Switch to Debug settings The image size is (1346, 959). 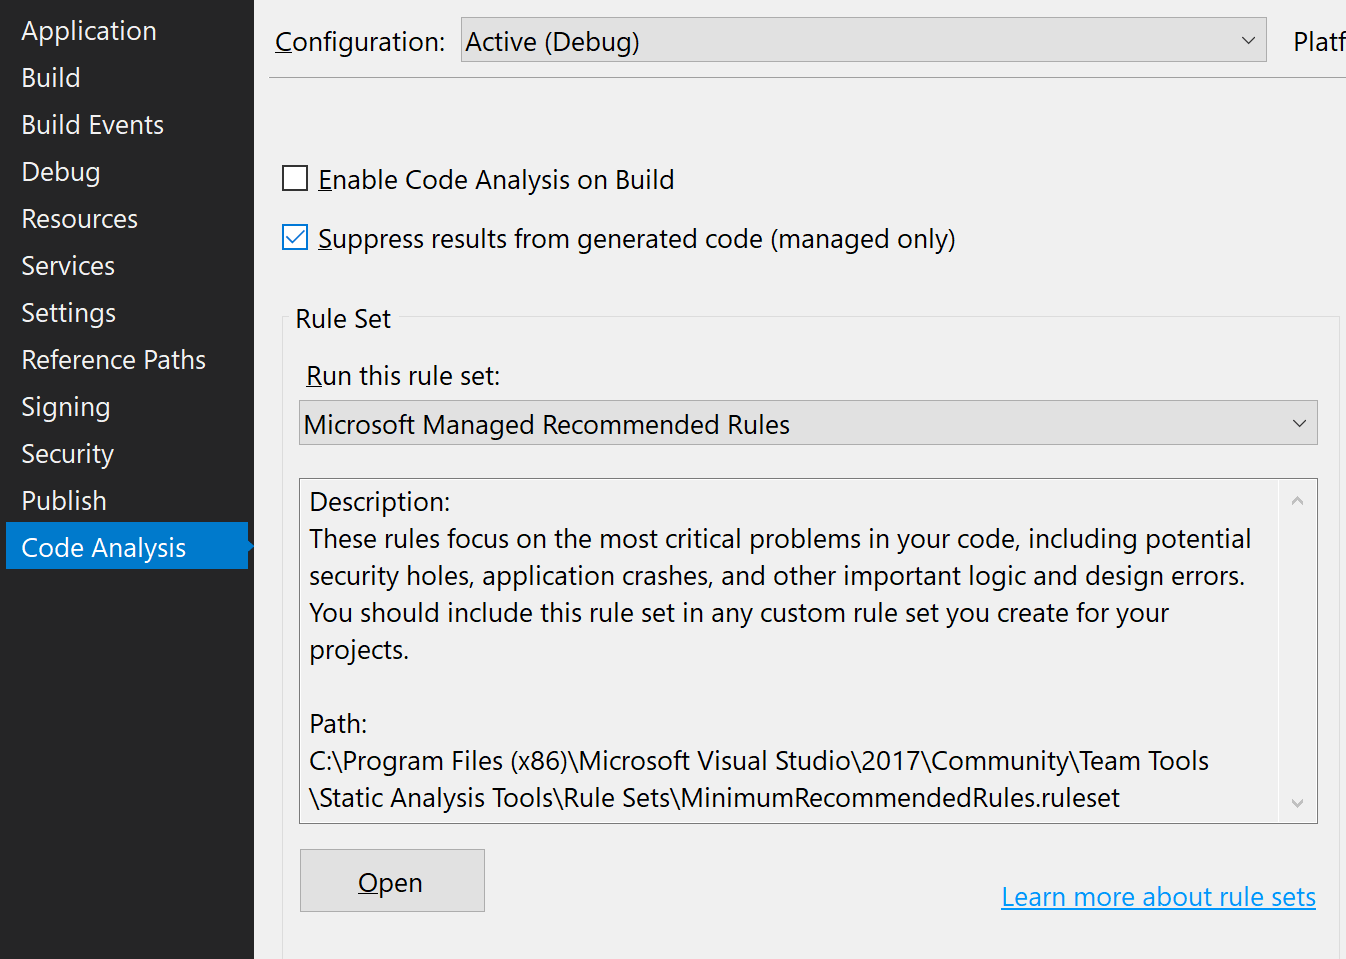[60, 171]
